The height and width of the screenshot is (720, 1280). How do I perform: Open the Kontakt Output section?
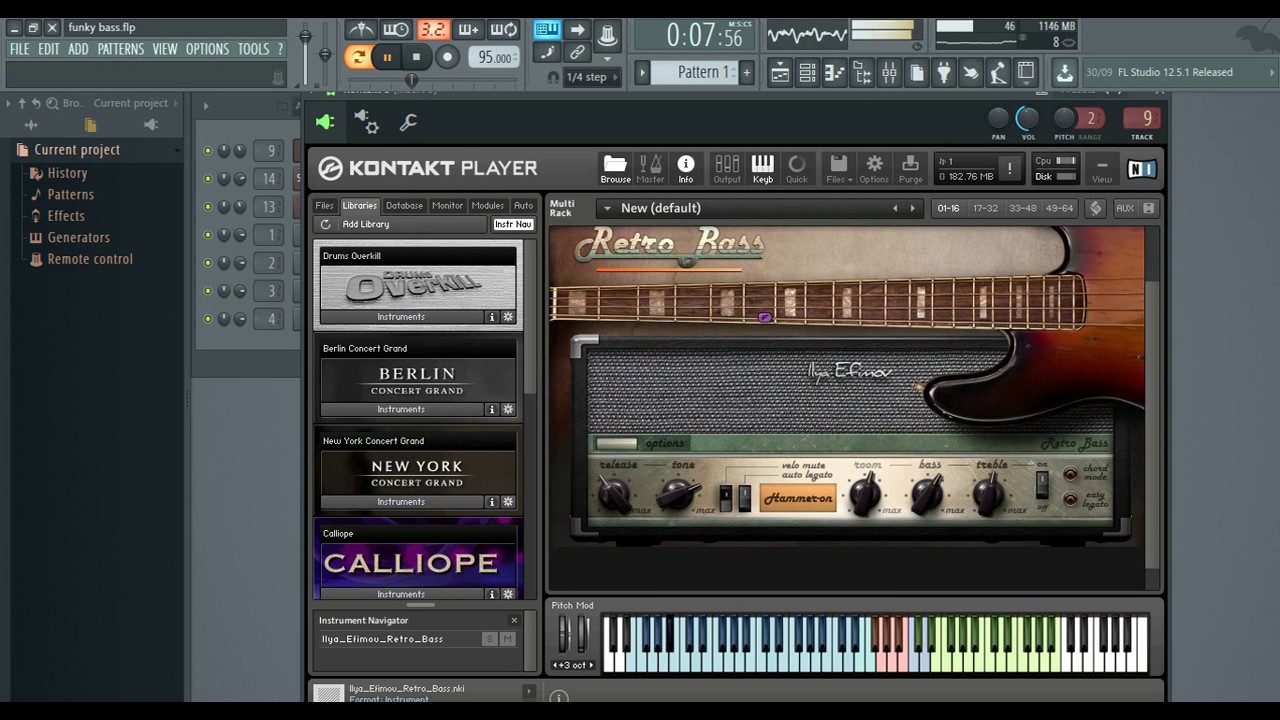click(x=727, y=168)
